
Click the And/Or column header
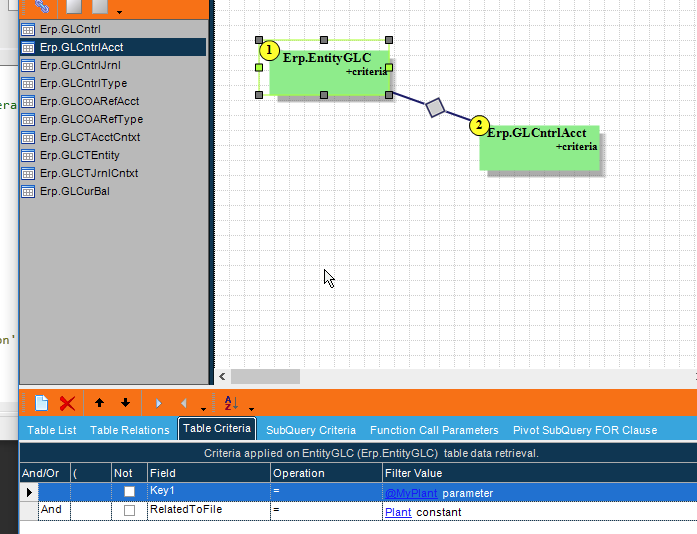(x=45, y=473)
